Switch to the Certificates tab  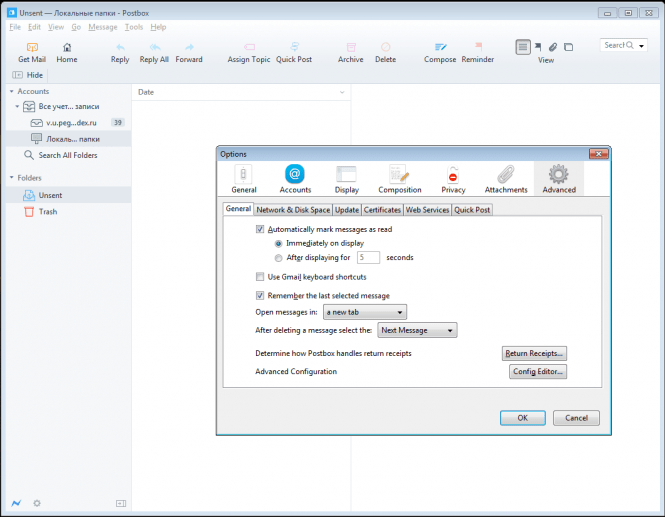tap(382, 210)
